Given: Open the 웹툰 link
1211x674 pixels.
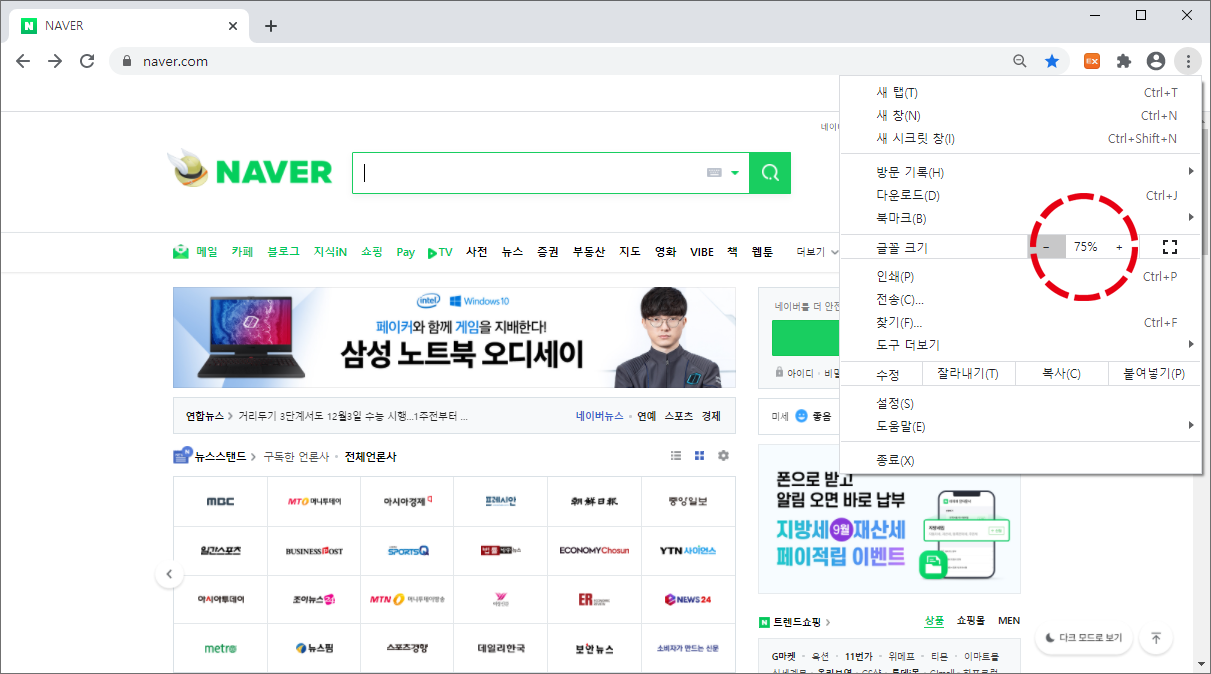Looking at the screenshot, I should [762, 252].
